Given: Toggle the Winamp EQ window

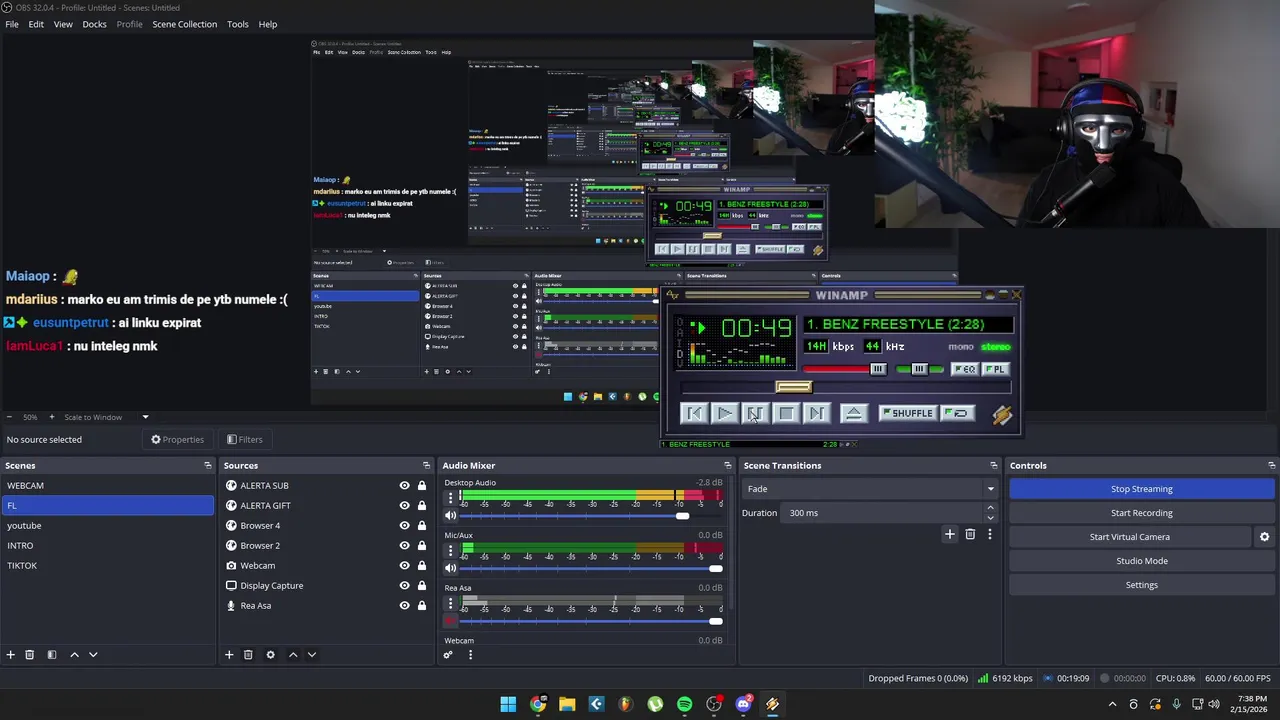Looking at the screenshot, I should pyautogui.click(x=965, y=369).
